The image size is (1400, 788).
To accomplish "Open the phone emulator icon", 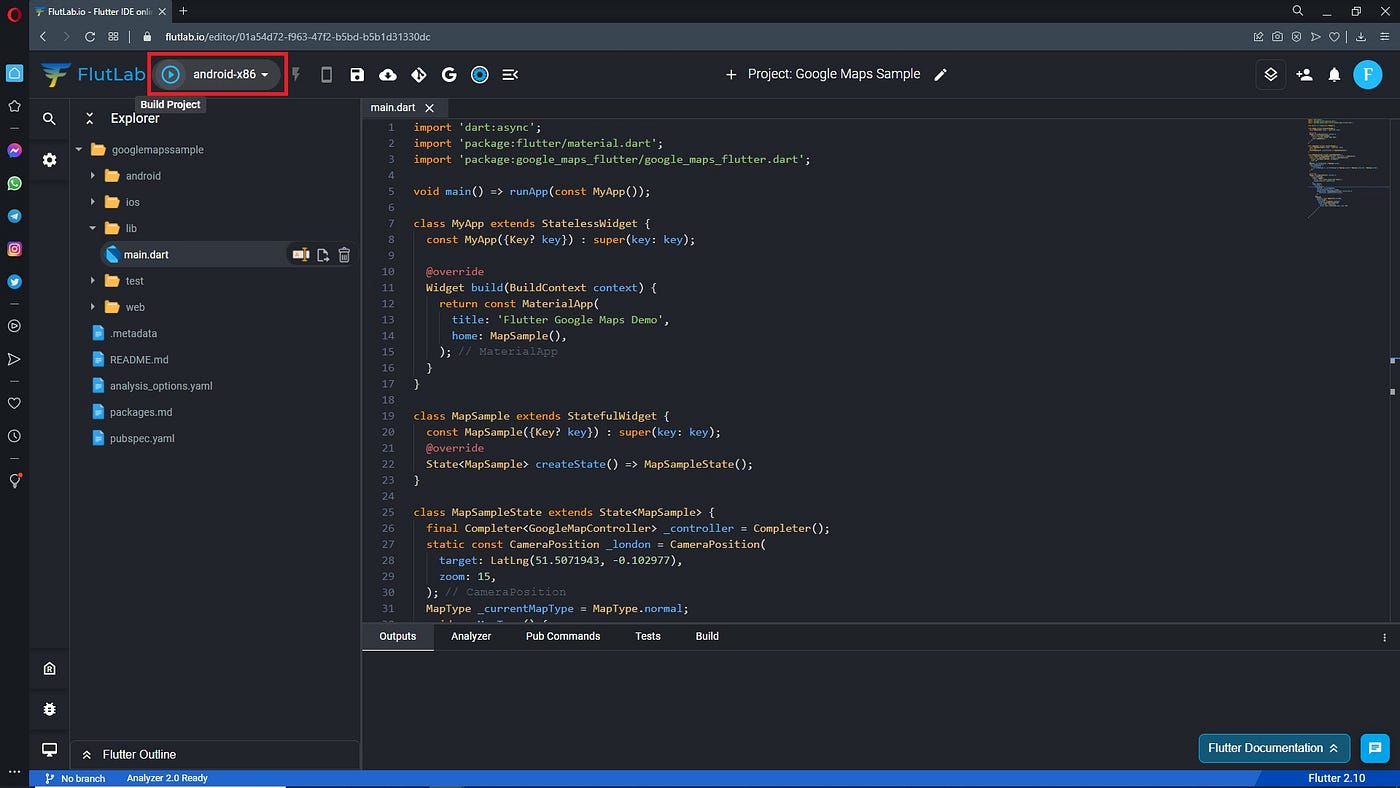I will tap(326, 74).
